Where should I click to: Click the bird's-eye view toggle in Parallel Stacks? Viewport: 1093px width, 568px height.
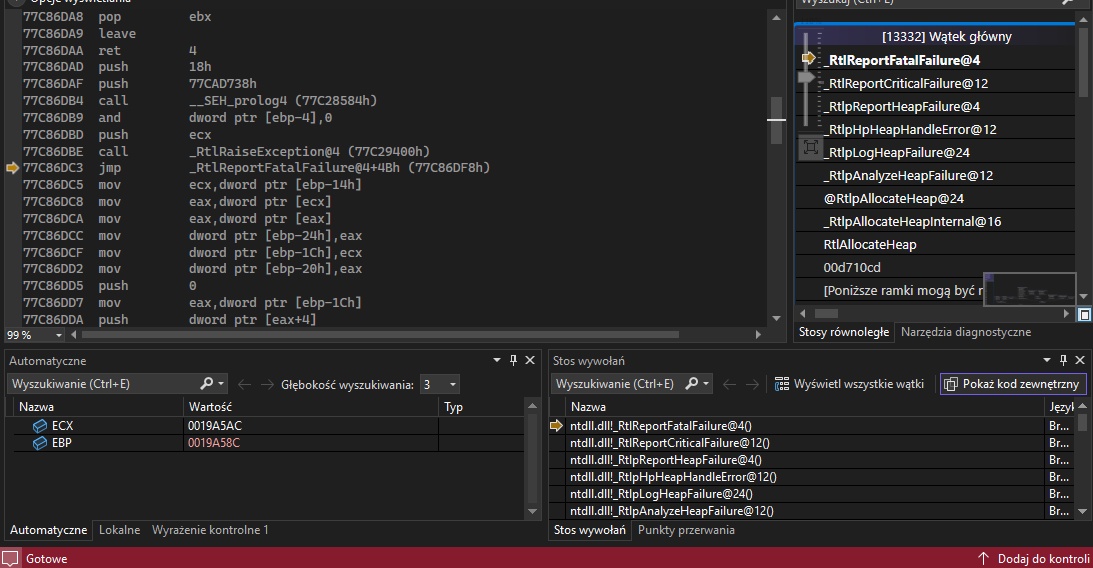pyautogui.click(x=1084, y=314)
